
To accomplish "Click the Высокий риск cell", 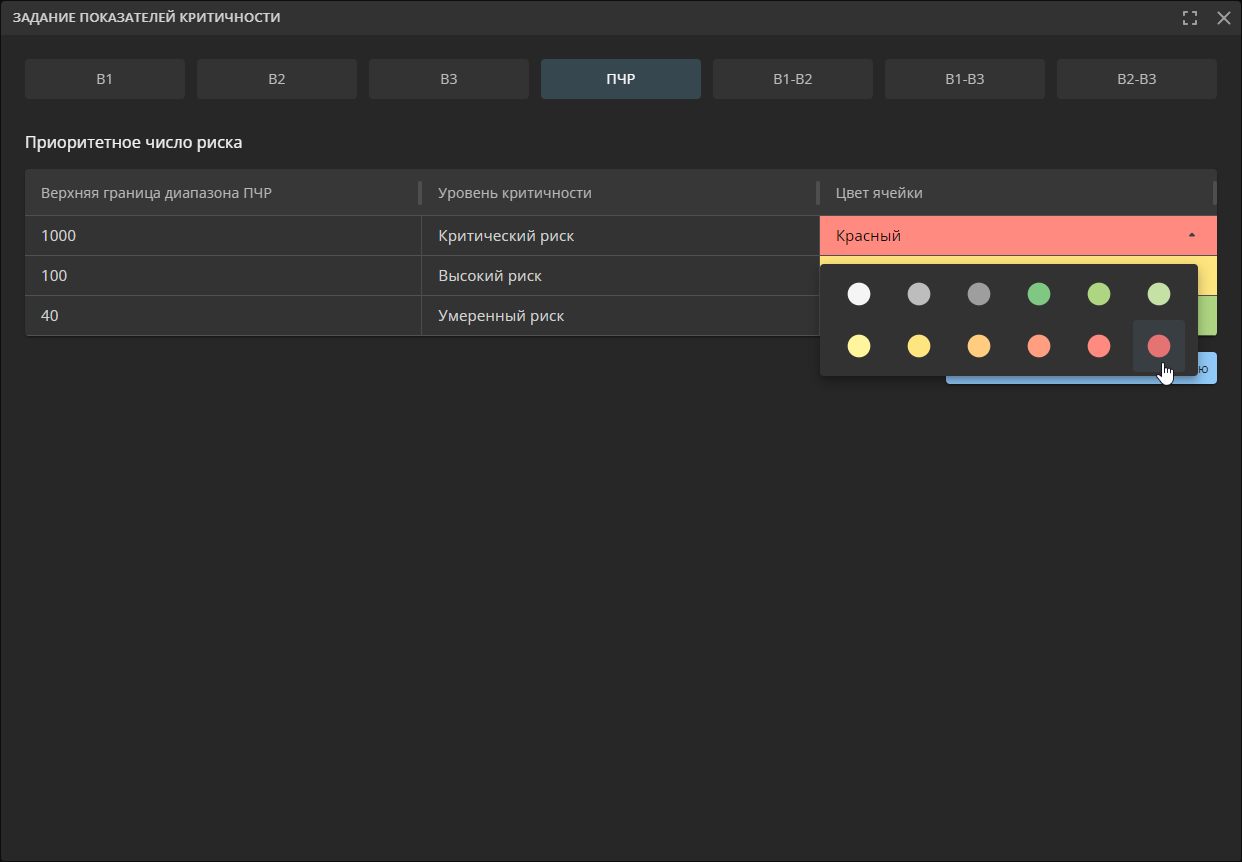I will pos(620,276).
